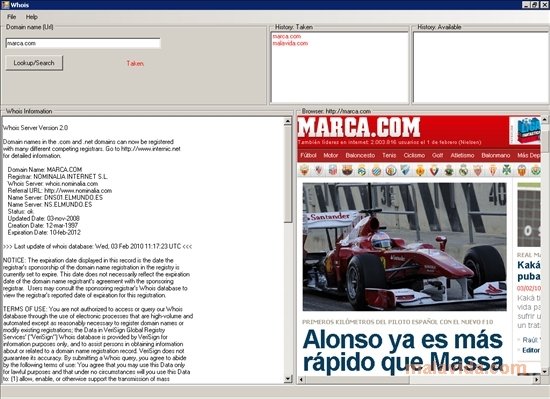
Task: Click the Registrar: NOMINALIA INTERNET line
Action: point(58,177)
